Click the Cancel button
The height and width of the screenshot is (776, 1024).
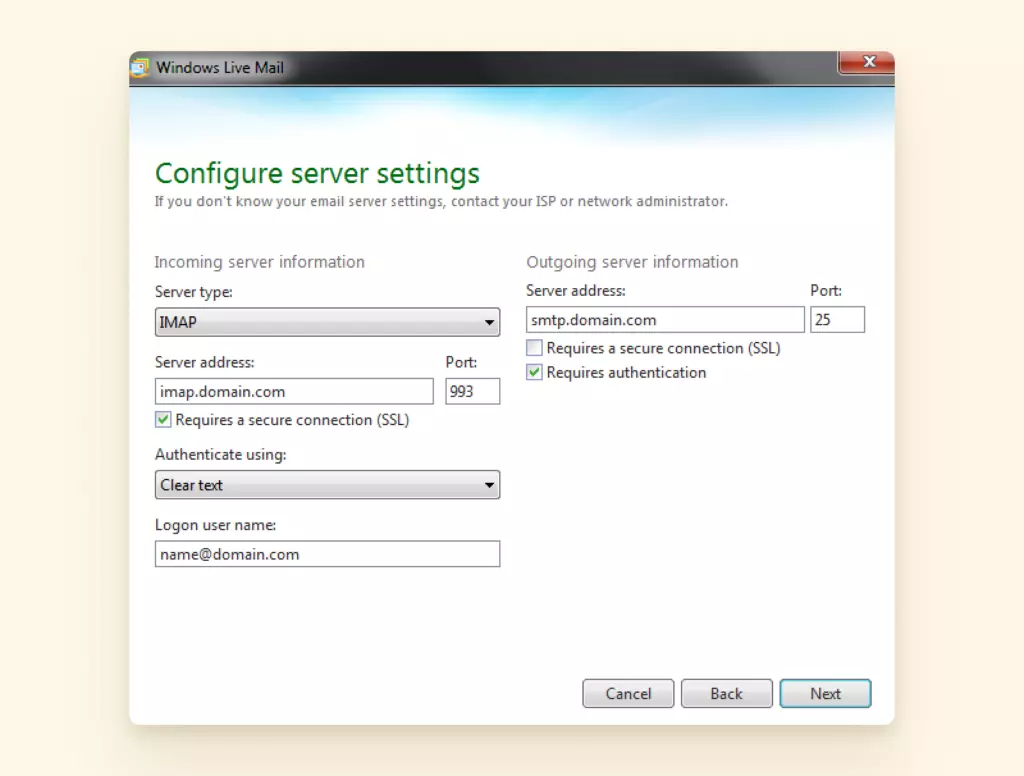coord(628,694)
